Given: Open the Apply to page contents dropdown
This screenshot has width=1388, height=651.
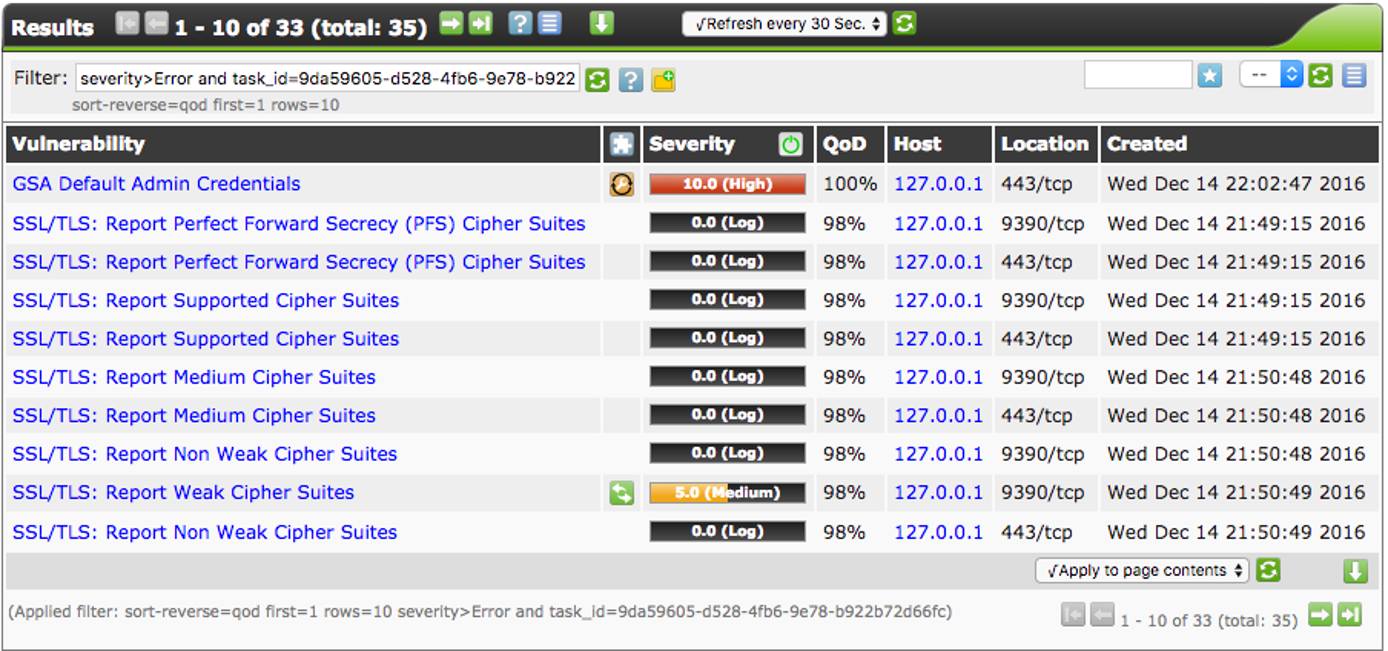Looking at the screenshot, I should pos(1140,568).
